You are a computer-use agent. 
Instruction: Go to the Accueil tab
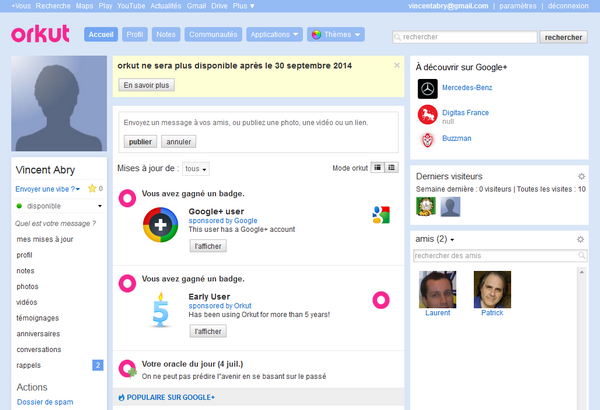point(101,34)
